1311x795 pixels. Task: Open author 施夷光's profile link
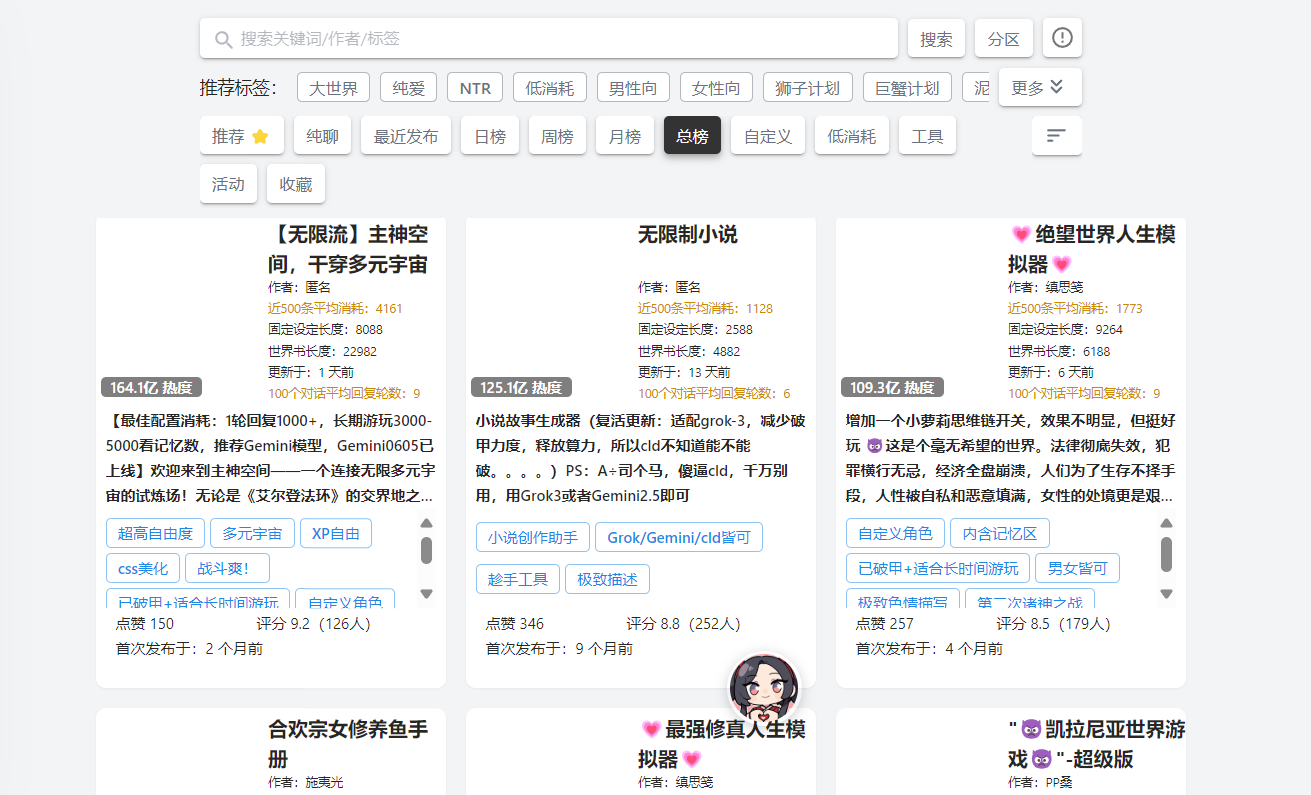pyautogui.click(x=325, y=781)
